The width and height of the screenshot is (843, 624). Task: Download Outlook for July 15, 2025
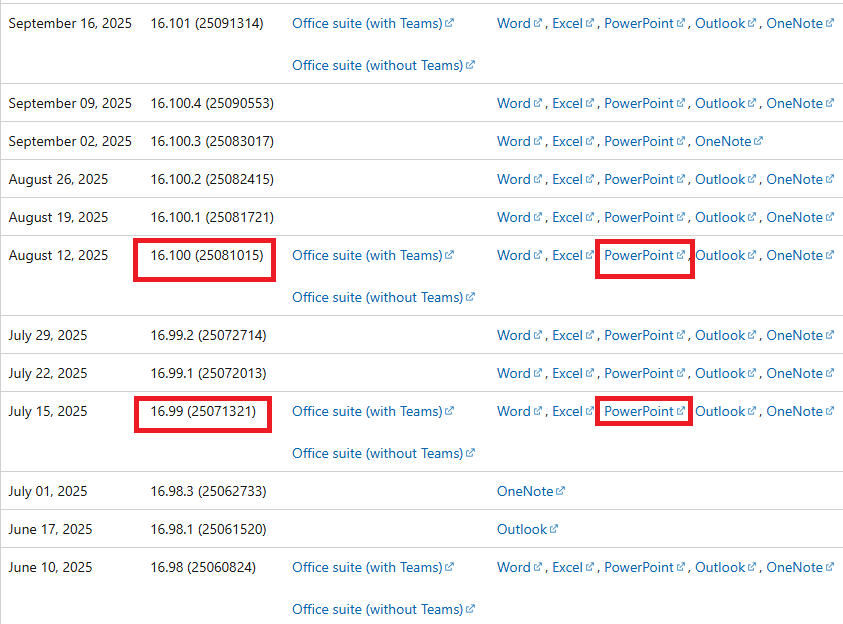pyautogui.click(x=726, y=412)
